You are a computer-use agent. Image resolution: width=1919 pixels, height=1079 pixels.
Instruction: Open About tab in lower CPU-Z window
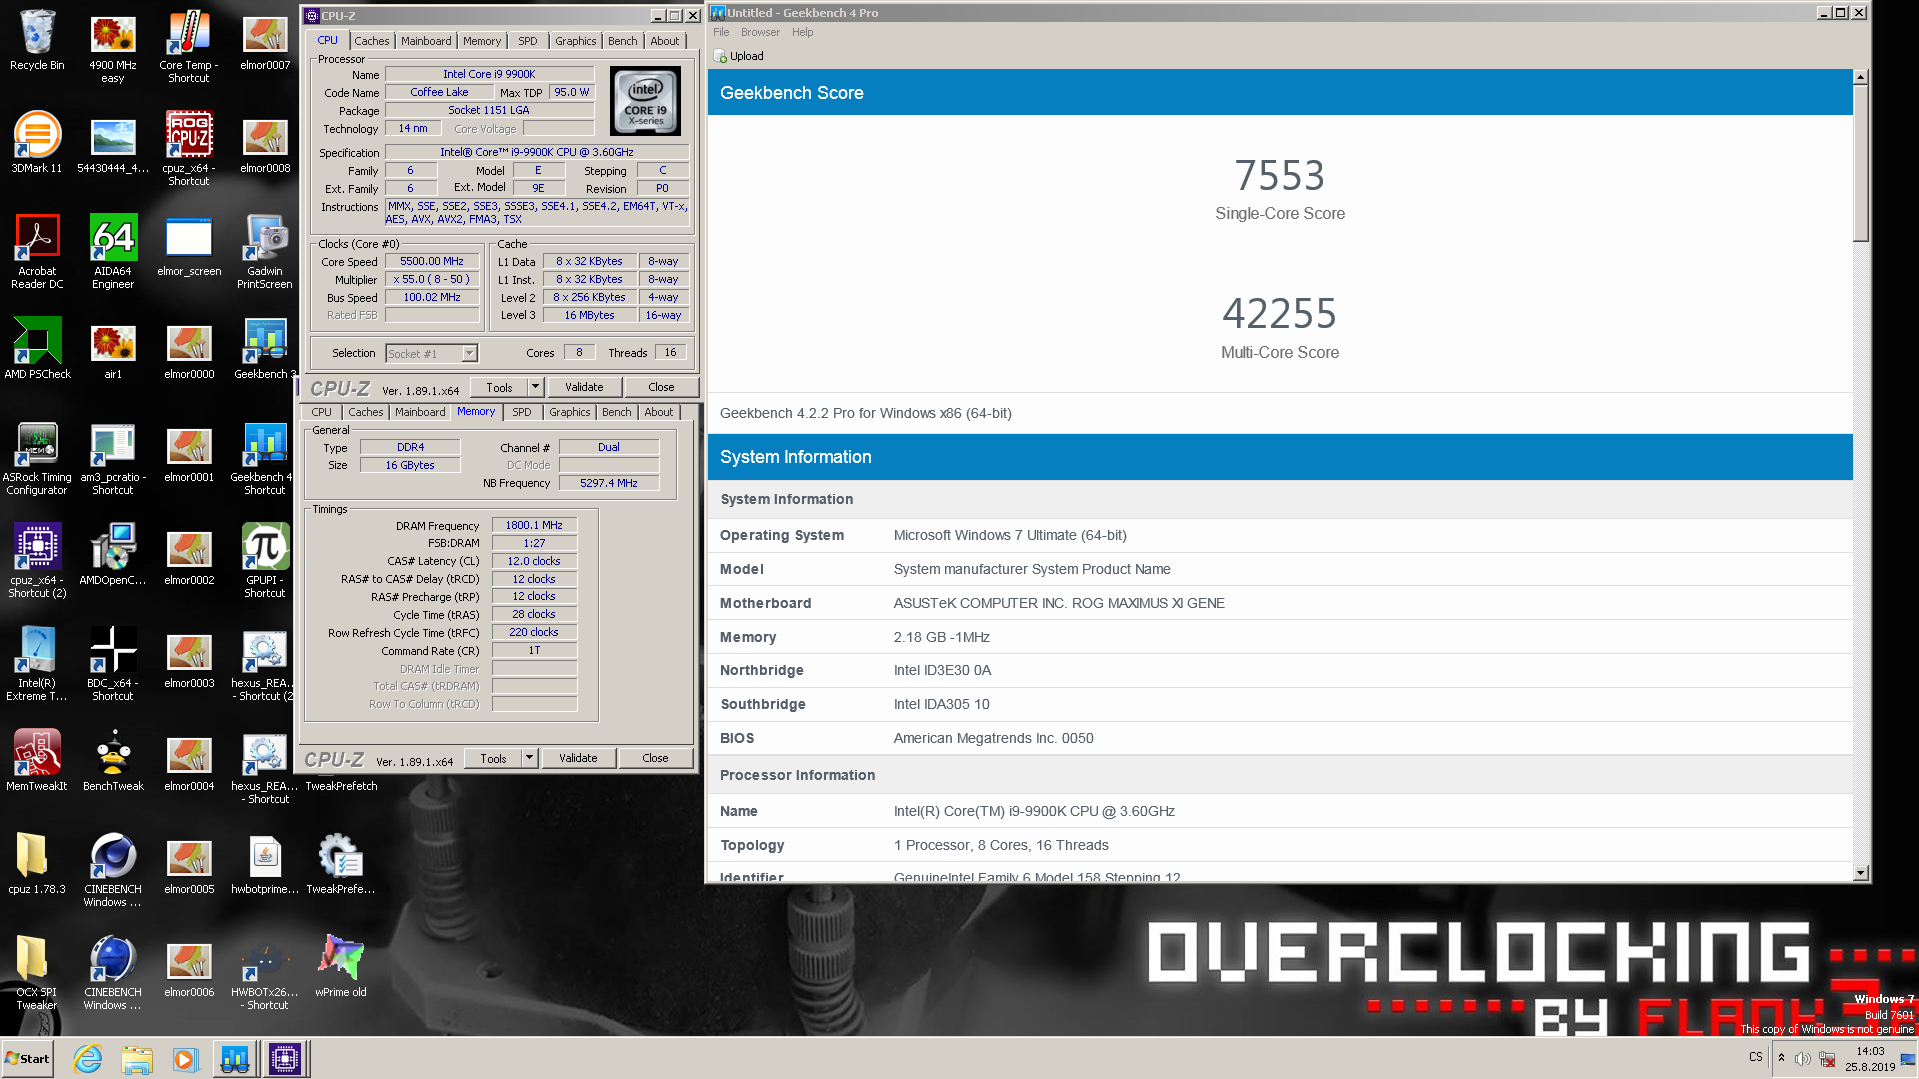coord(658,412)
